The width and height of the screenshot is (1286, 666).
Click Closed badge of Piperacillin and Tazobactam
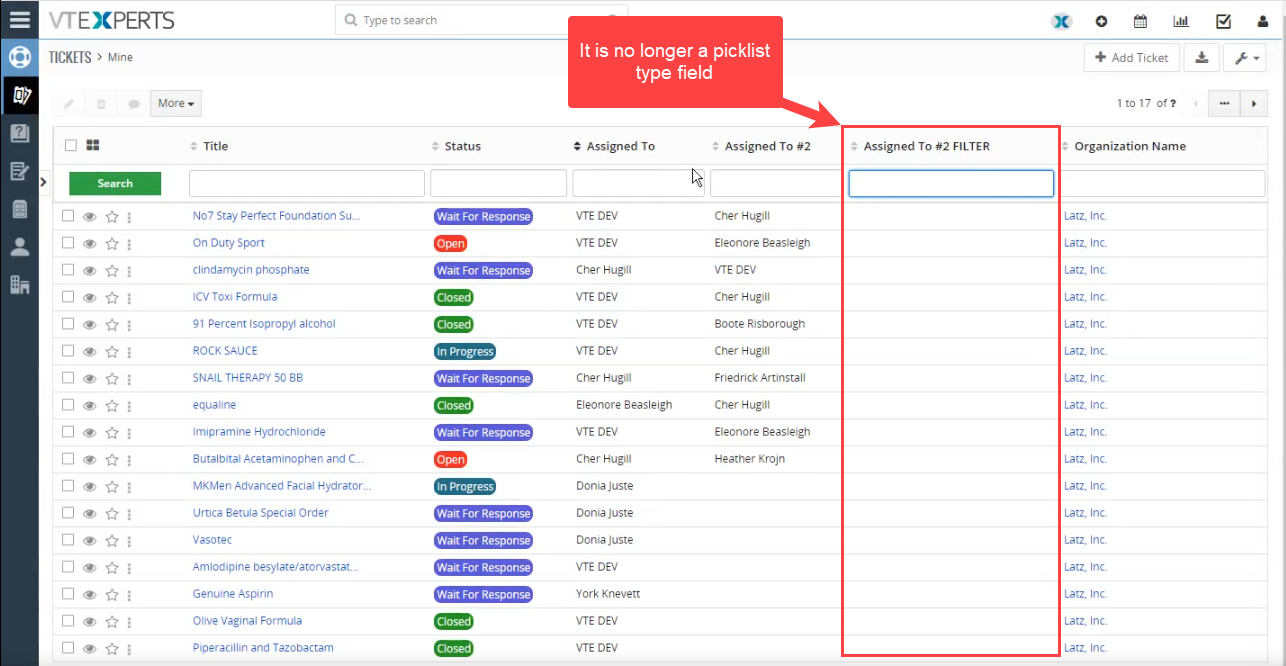pos(453,648)
